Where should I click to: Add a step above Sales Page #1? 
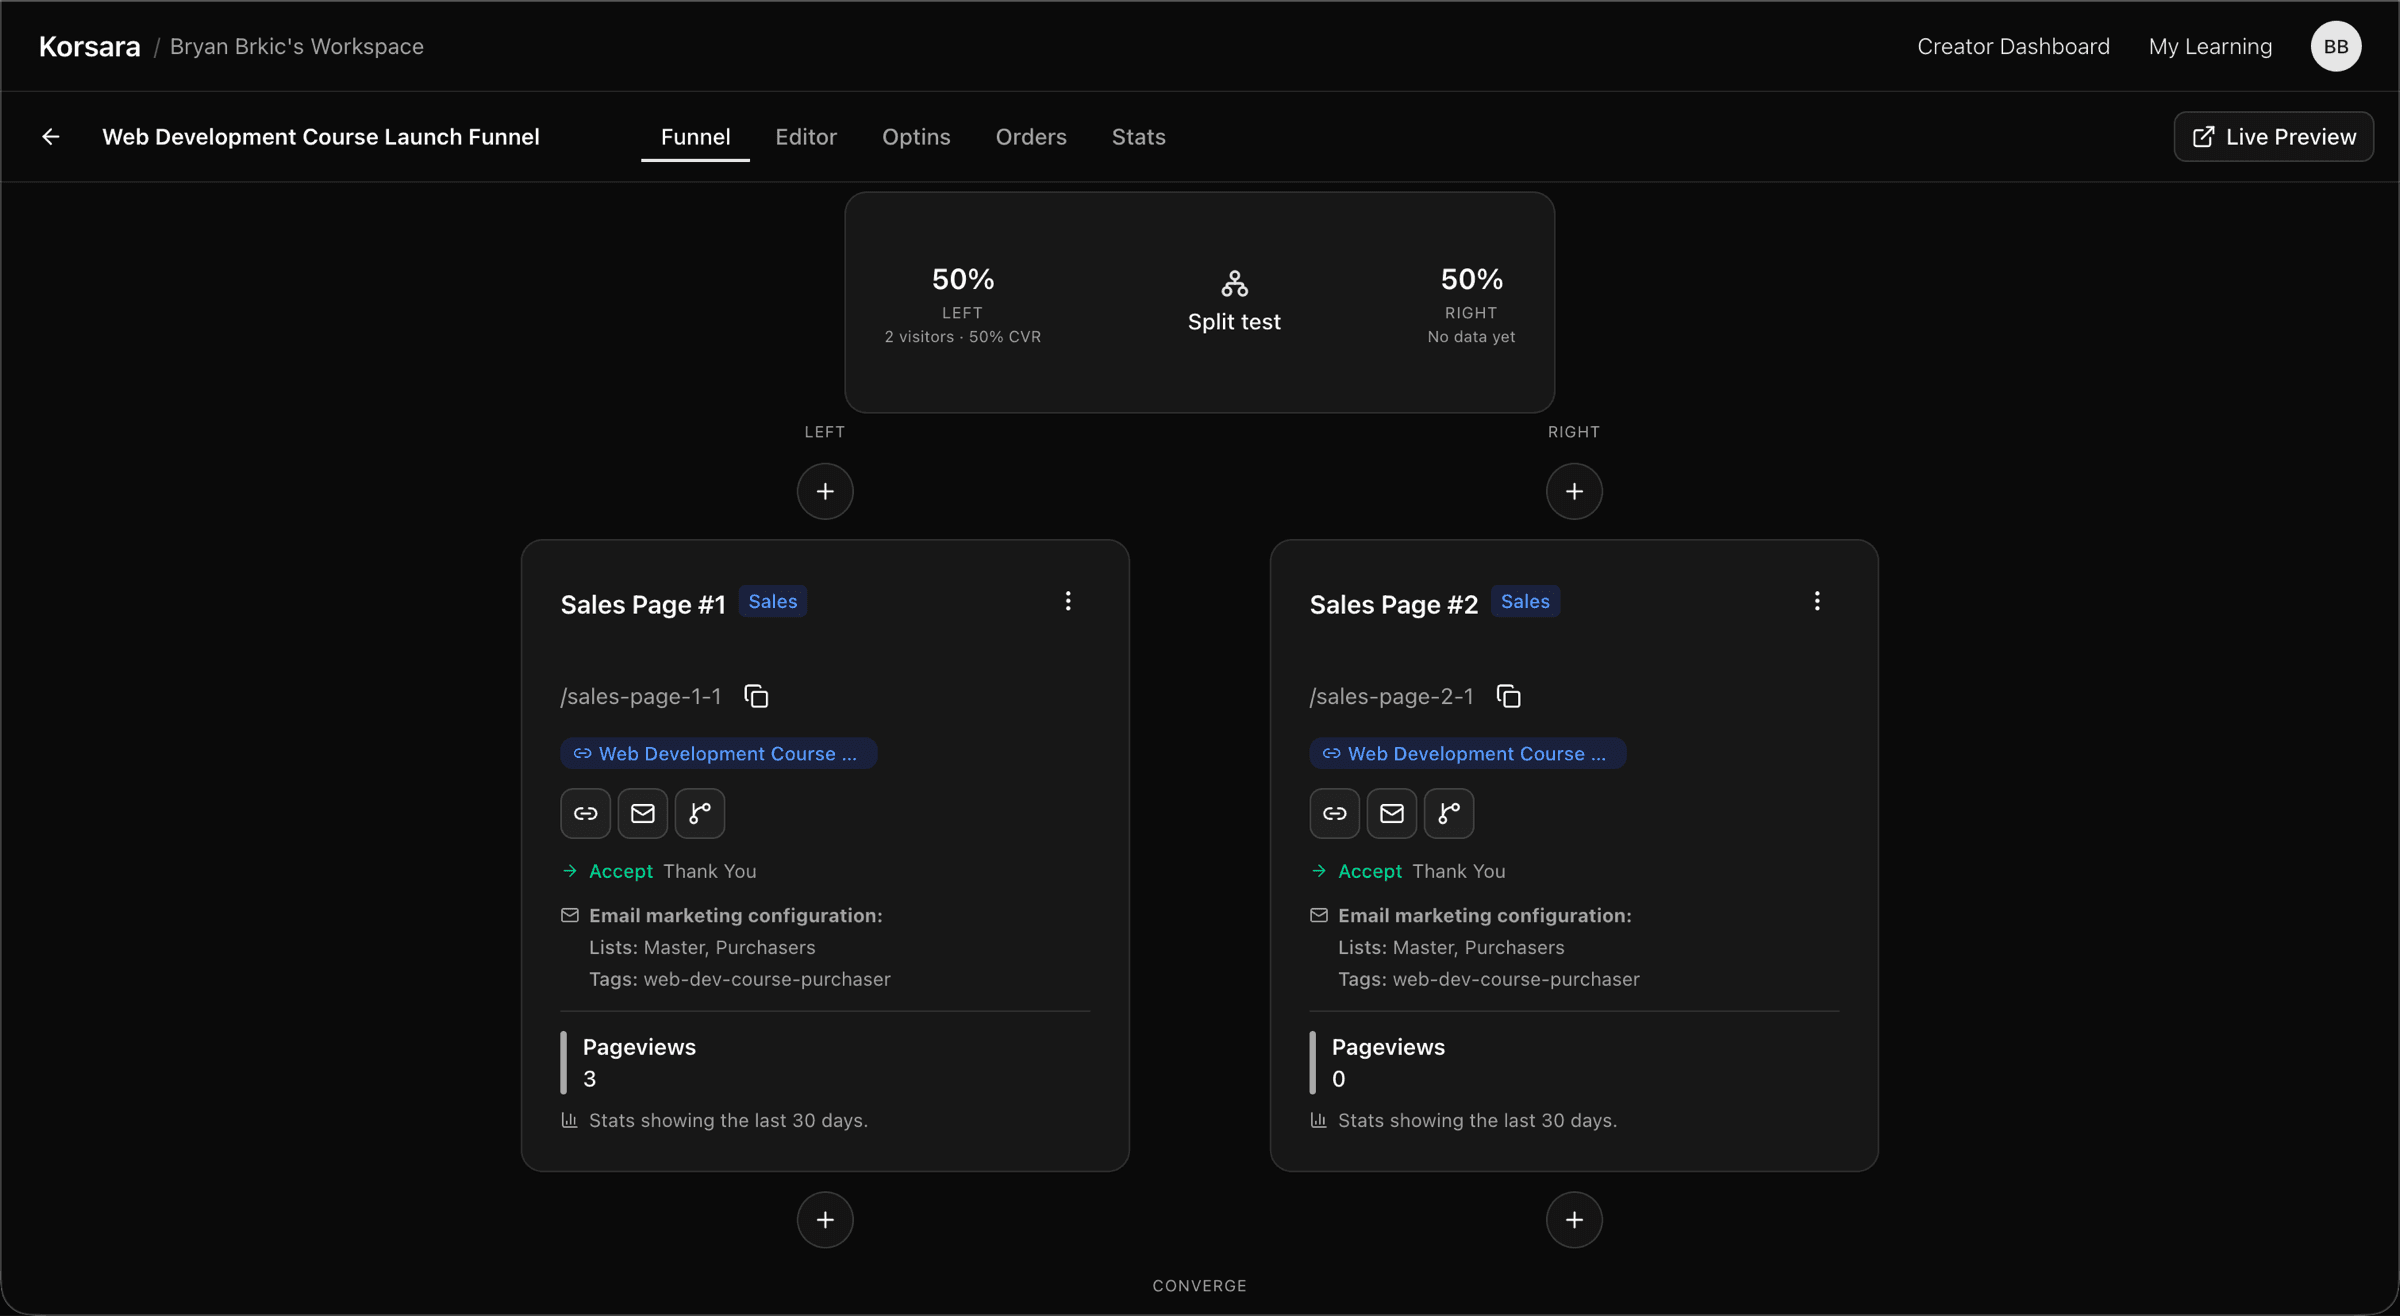point(825,491)
